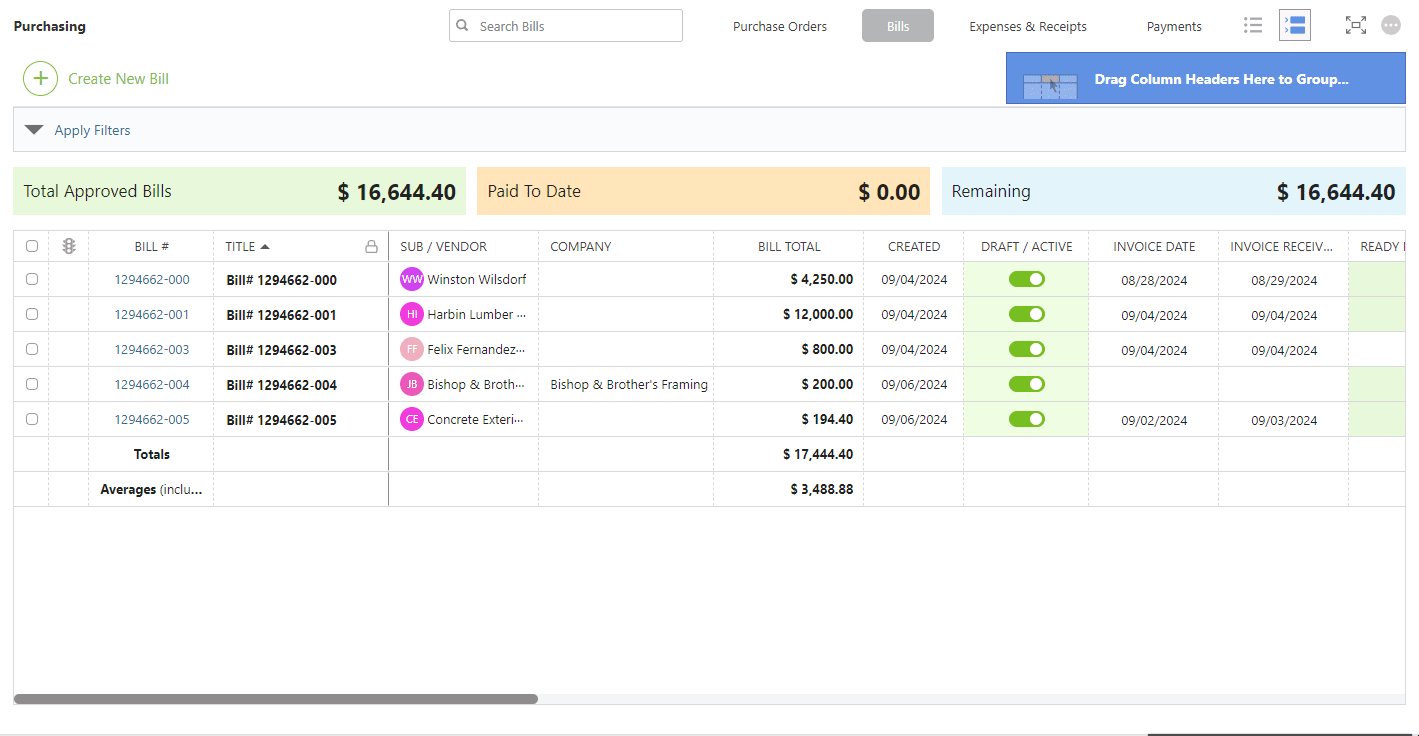Open the more options ellipsis menu
1419x736 pixels.
pyautogui.click(x=1391, y=26)
